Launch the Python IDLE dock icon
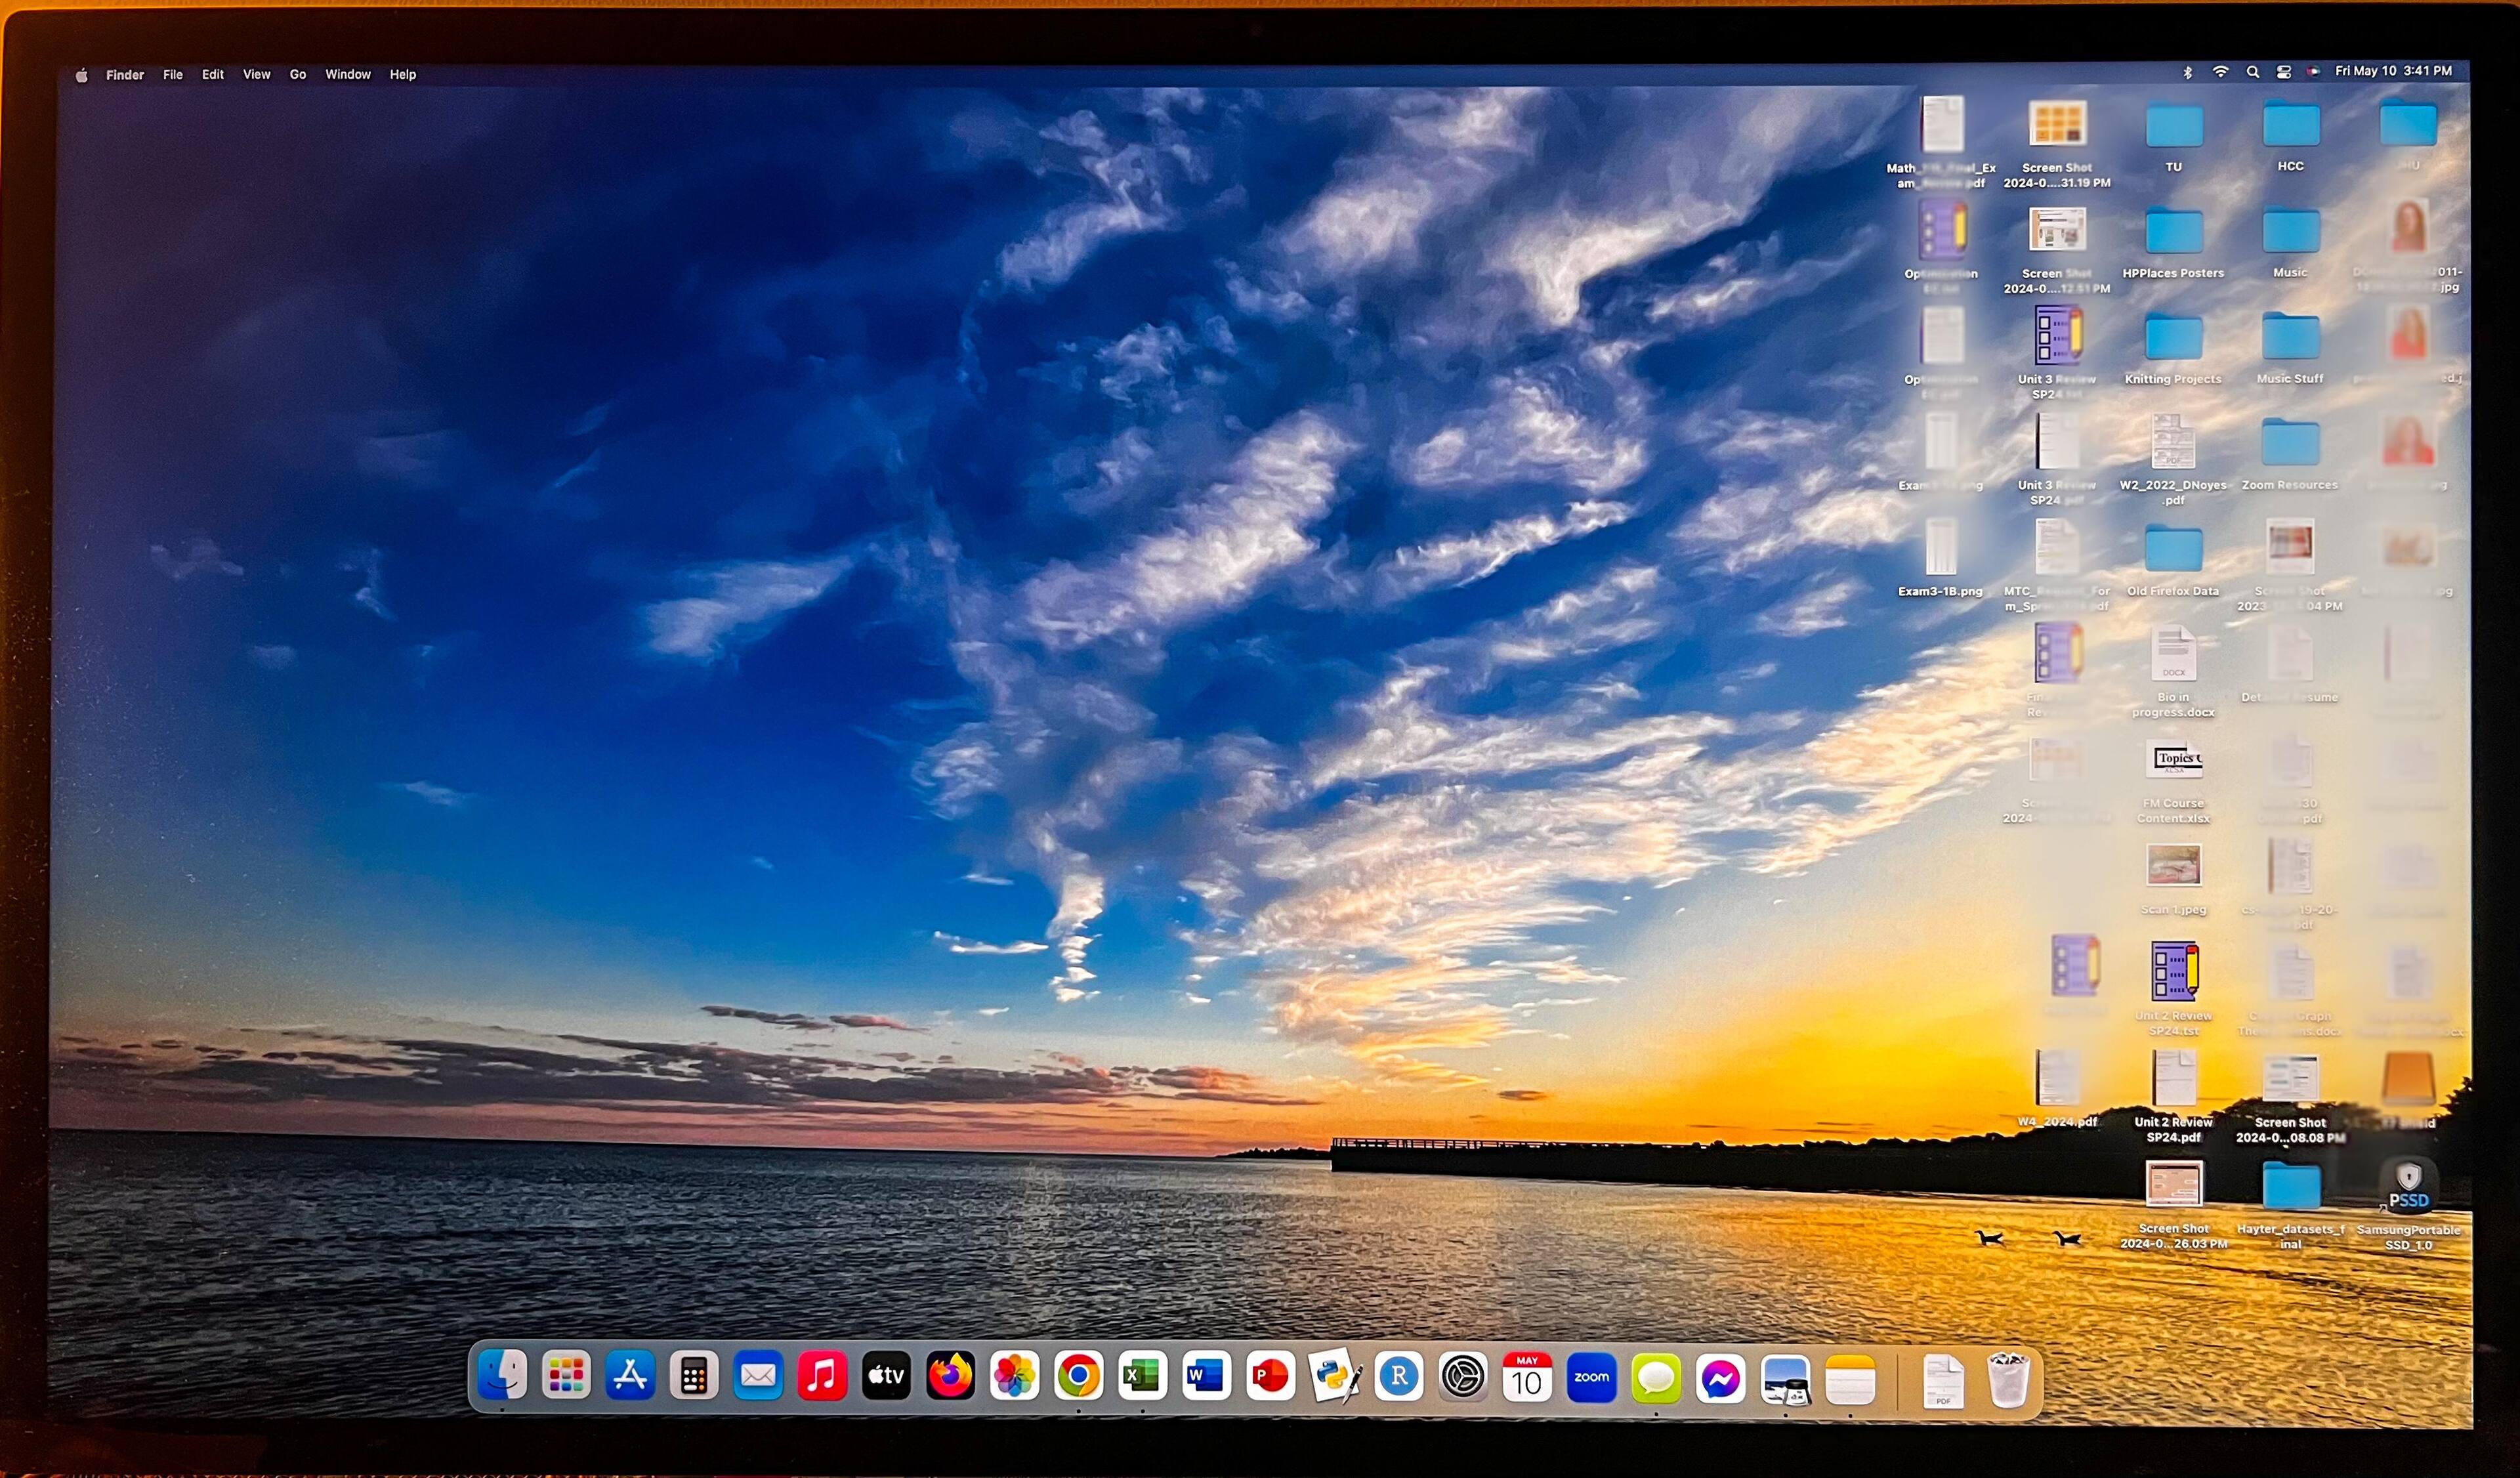 click(x=1335, y=1375)
